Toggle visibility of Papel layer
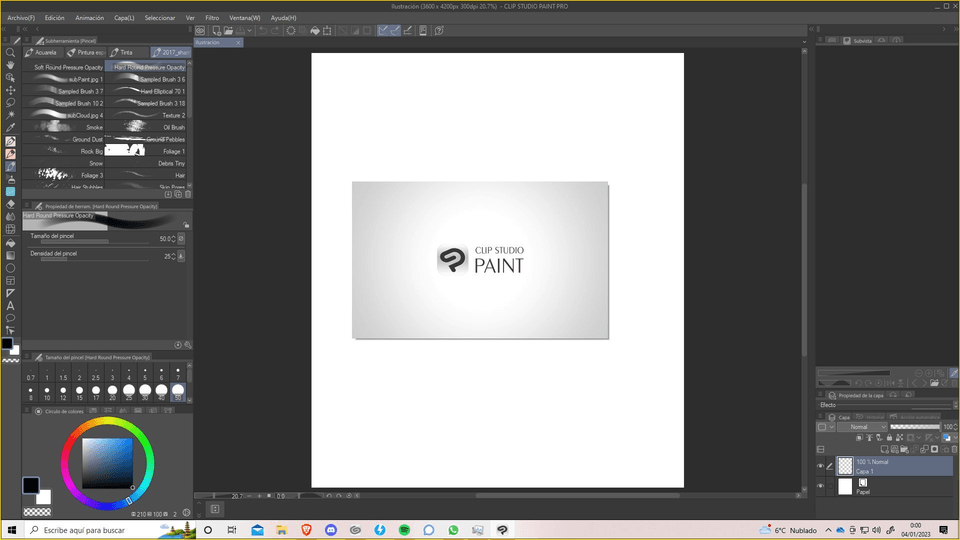The height and width of the screenshot is (540, 960). click(820, 486)
